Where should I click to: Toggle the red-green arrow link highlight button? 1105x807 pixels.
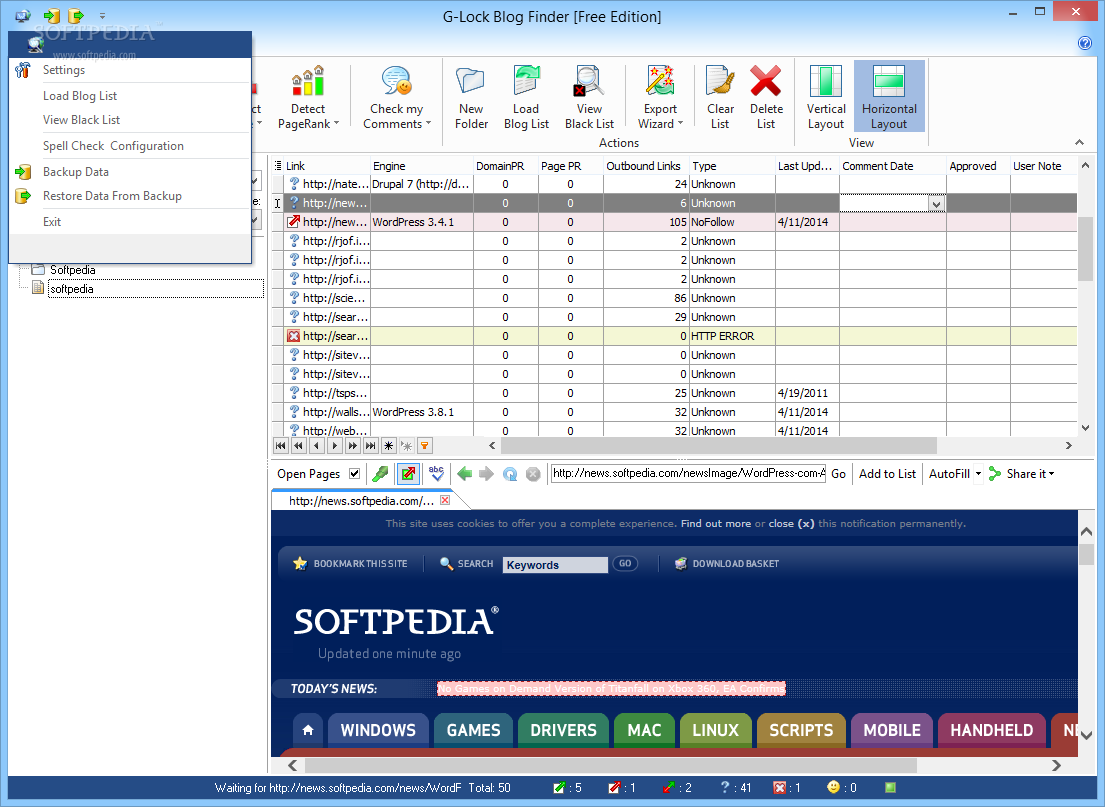(x=408, y=474)
